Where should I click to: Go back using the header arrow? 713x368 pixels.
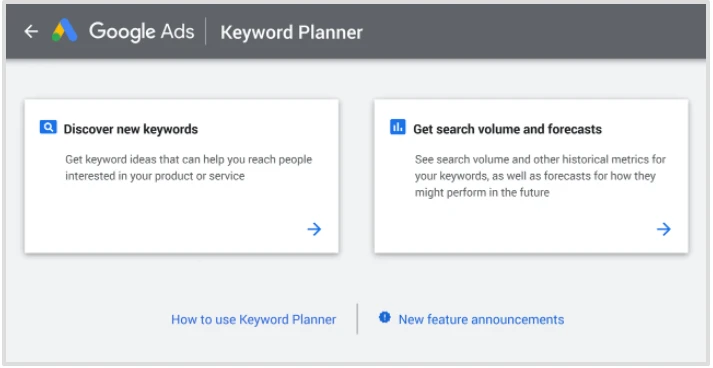(x=31, y=31)
